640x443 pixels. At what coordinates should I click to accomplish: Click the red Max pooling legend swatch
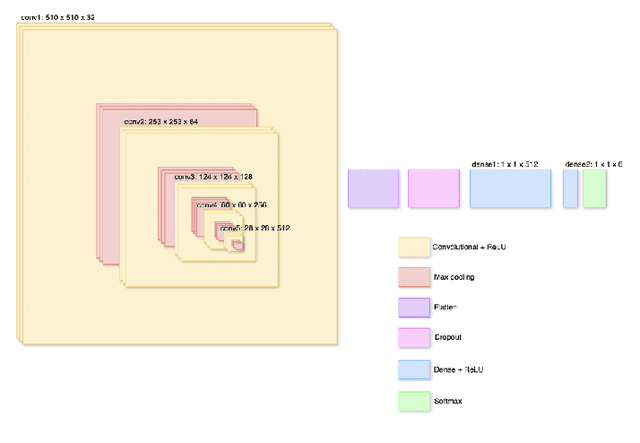point(412,277)
